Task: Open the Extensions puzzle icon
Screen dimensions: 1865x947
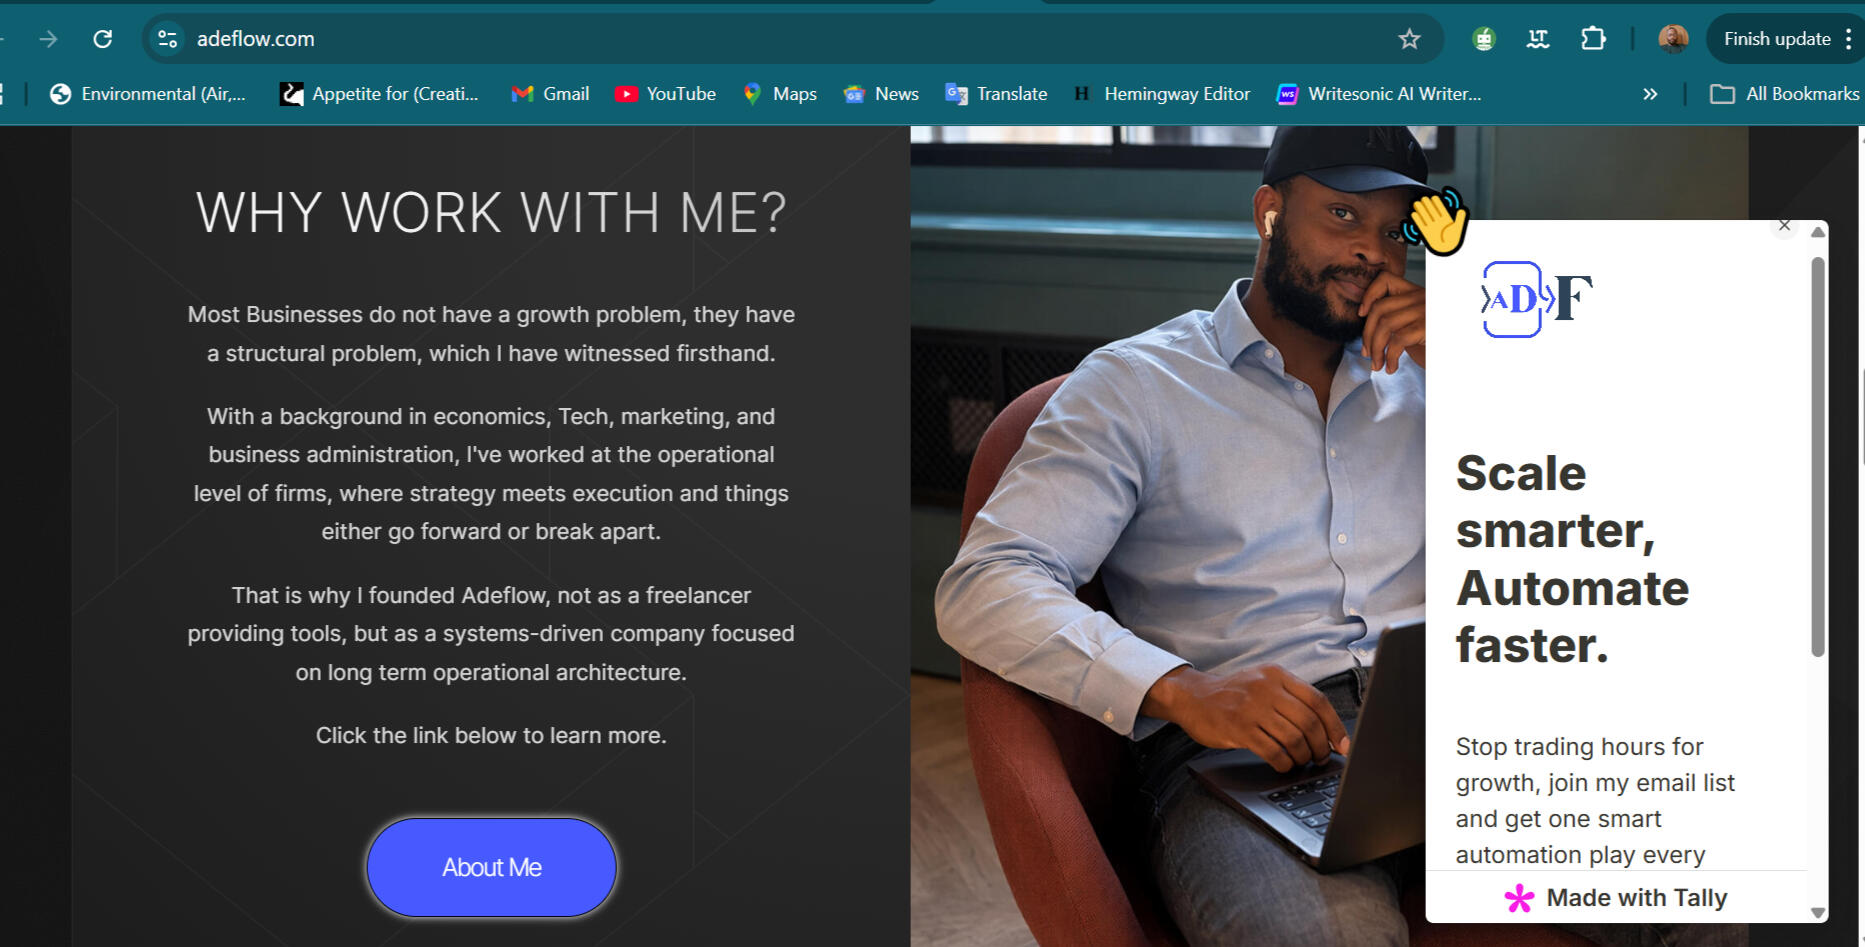Action: coord(1593,39)
